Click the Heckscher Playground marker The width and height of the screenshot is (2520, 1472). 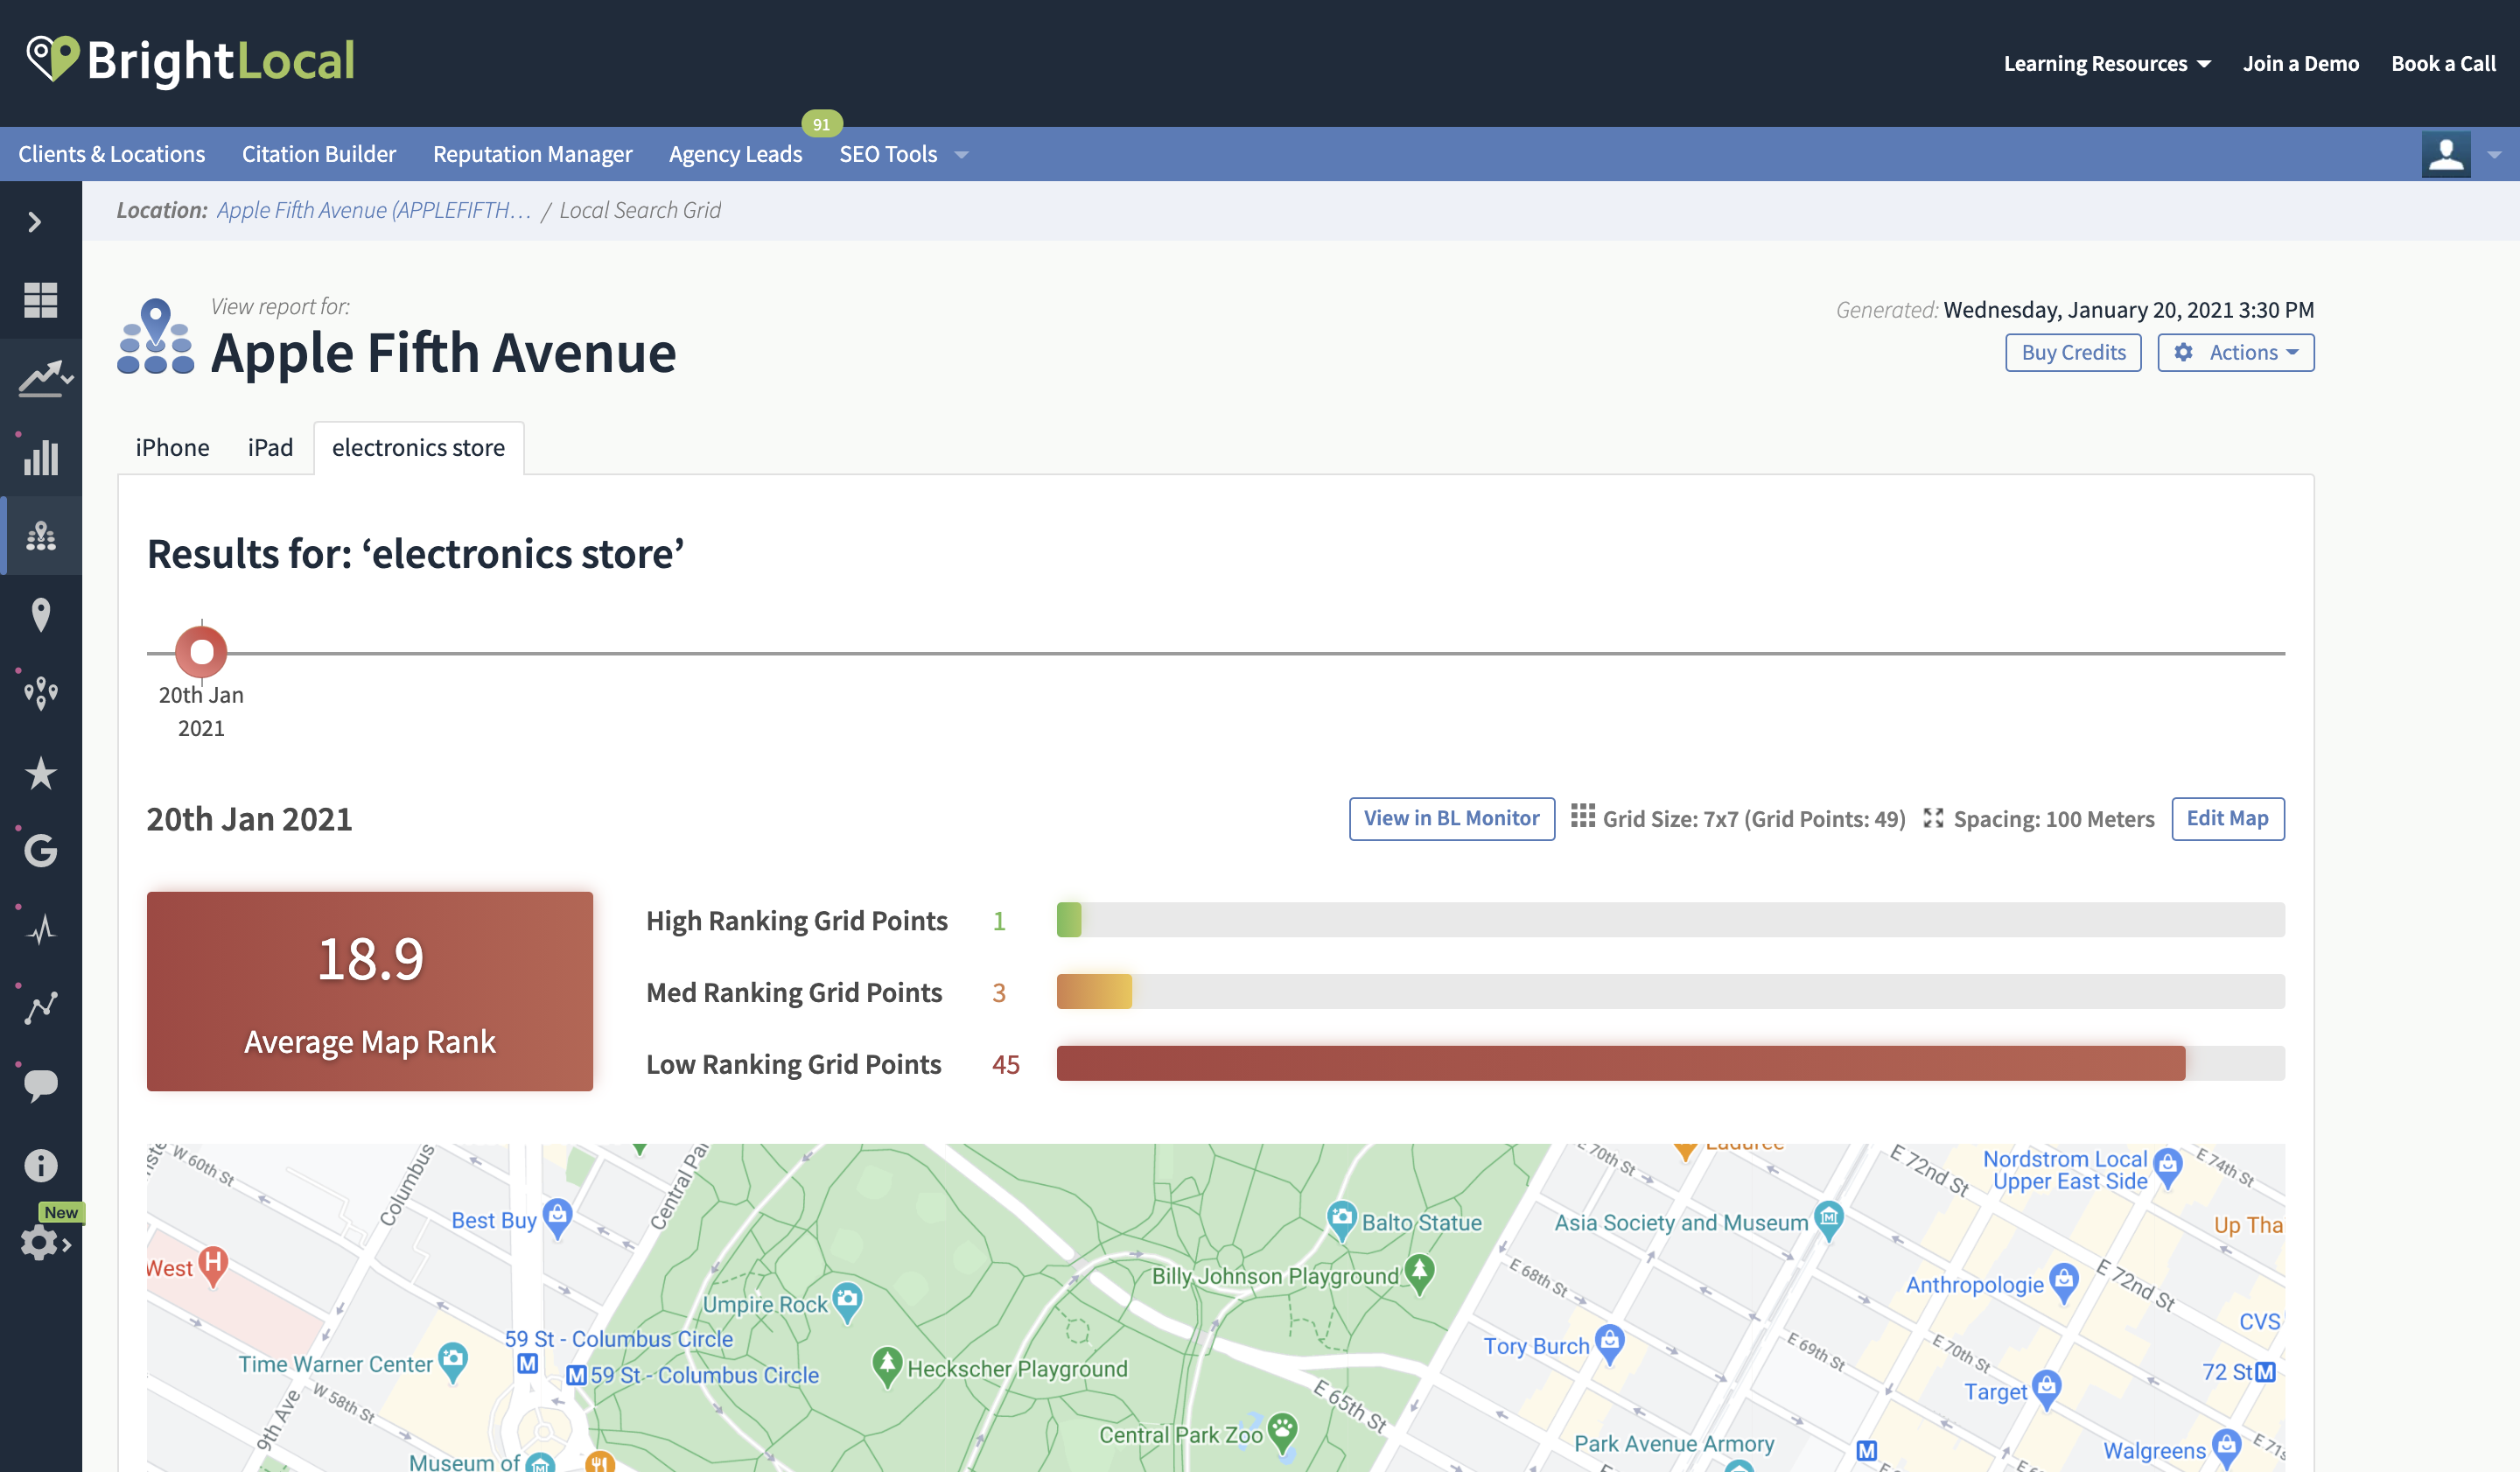point(887,1367)
